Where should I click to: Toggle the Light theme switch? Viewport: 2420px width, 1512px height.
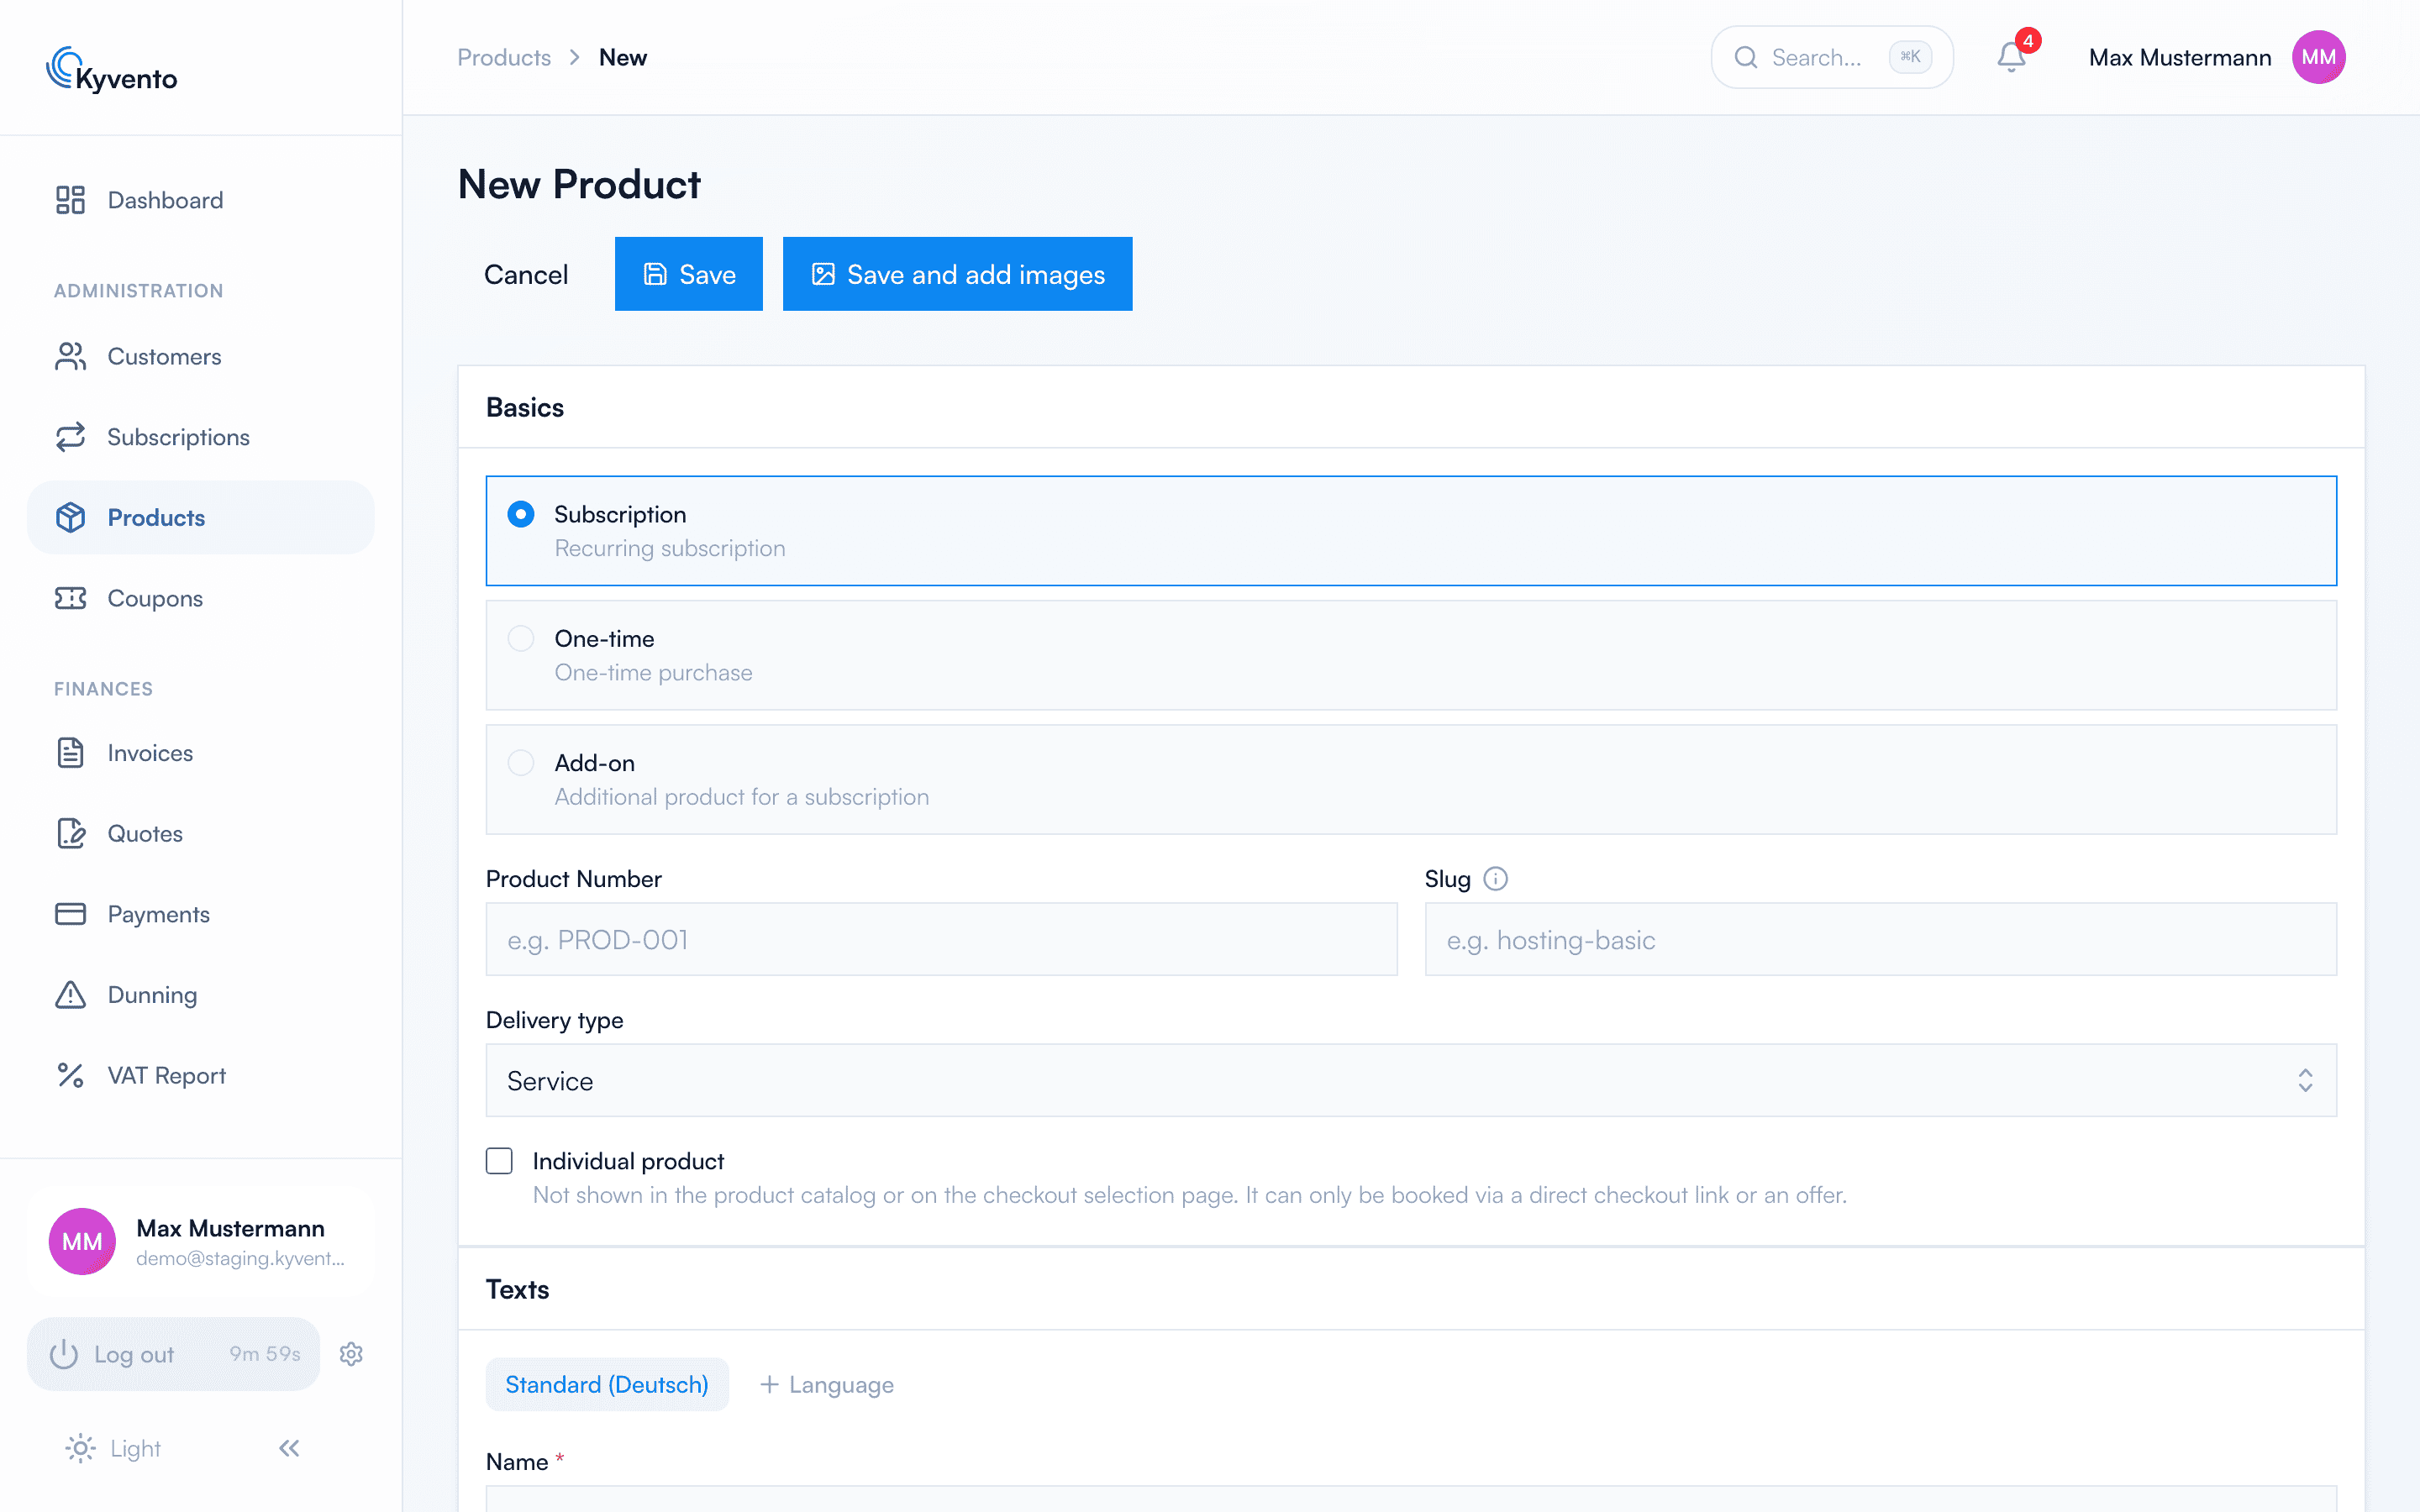(x=113, y=1448)
